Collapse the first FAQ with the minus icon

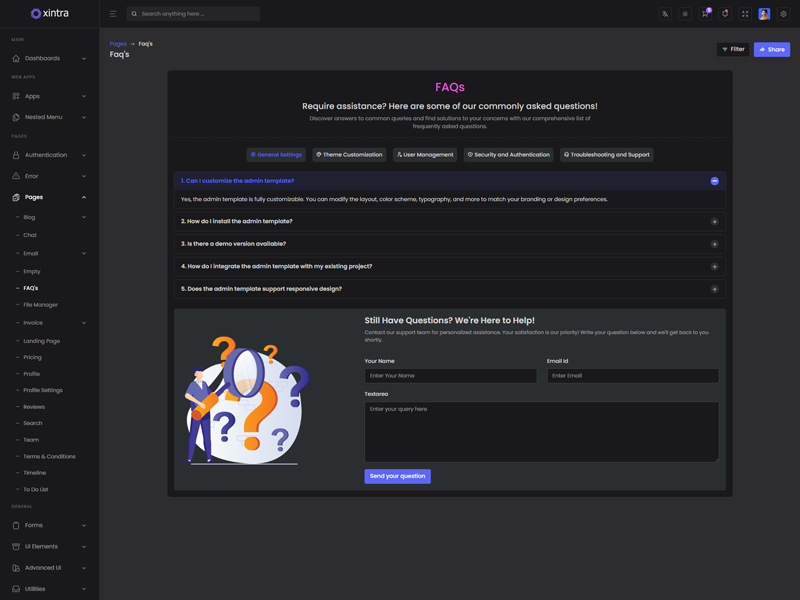714,181
